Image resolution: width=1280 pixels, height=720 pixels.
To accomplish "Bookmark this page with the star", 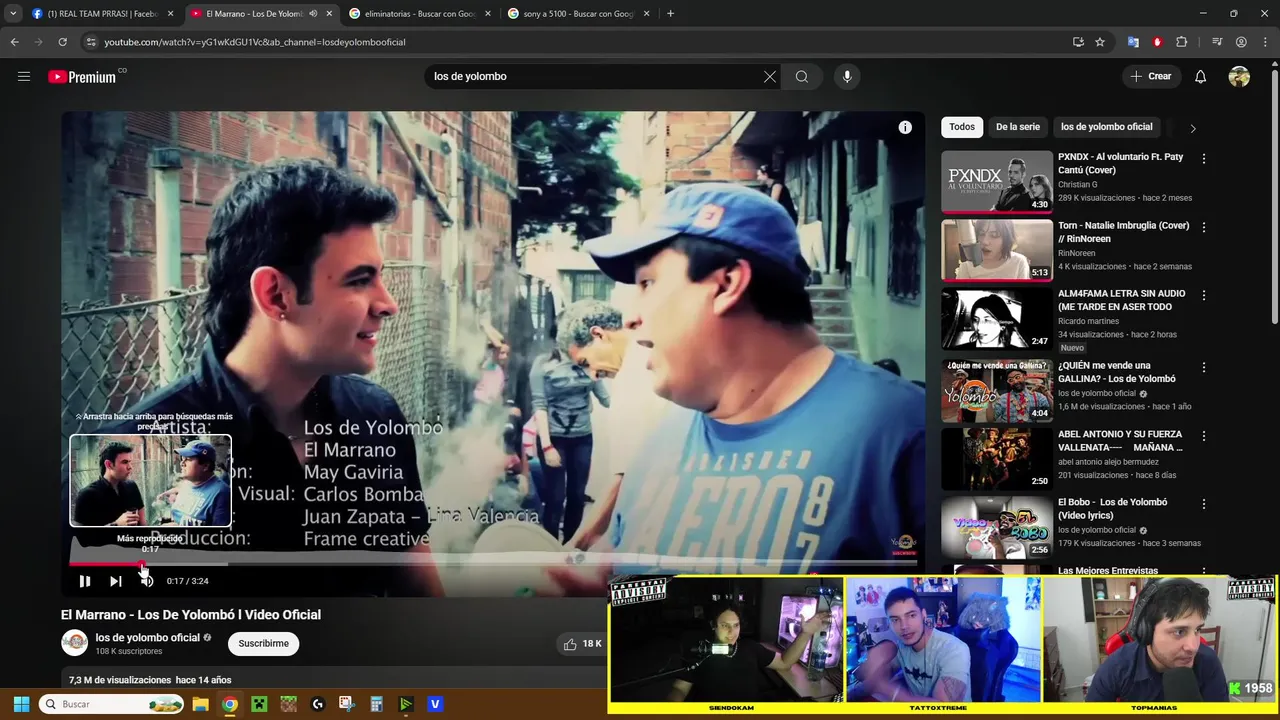I will point(1100,42).
